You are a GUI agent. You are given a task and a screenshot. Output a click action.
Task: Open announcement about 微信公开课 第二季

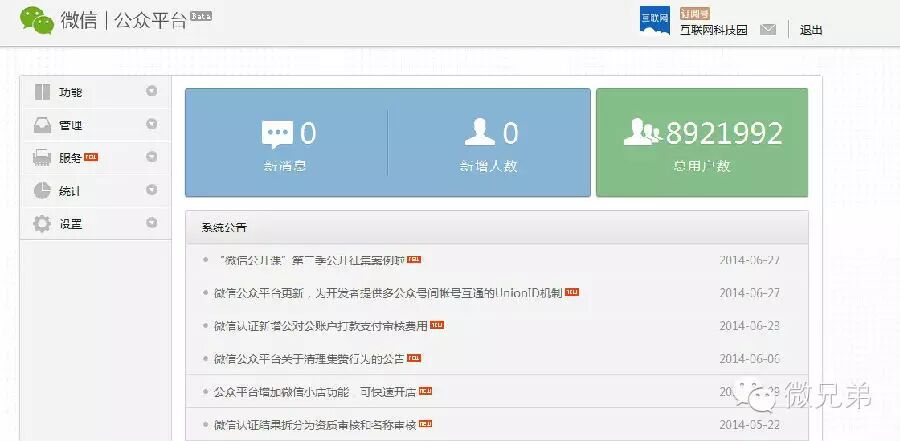[x=310, y=260]
